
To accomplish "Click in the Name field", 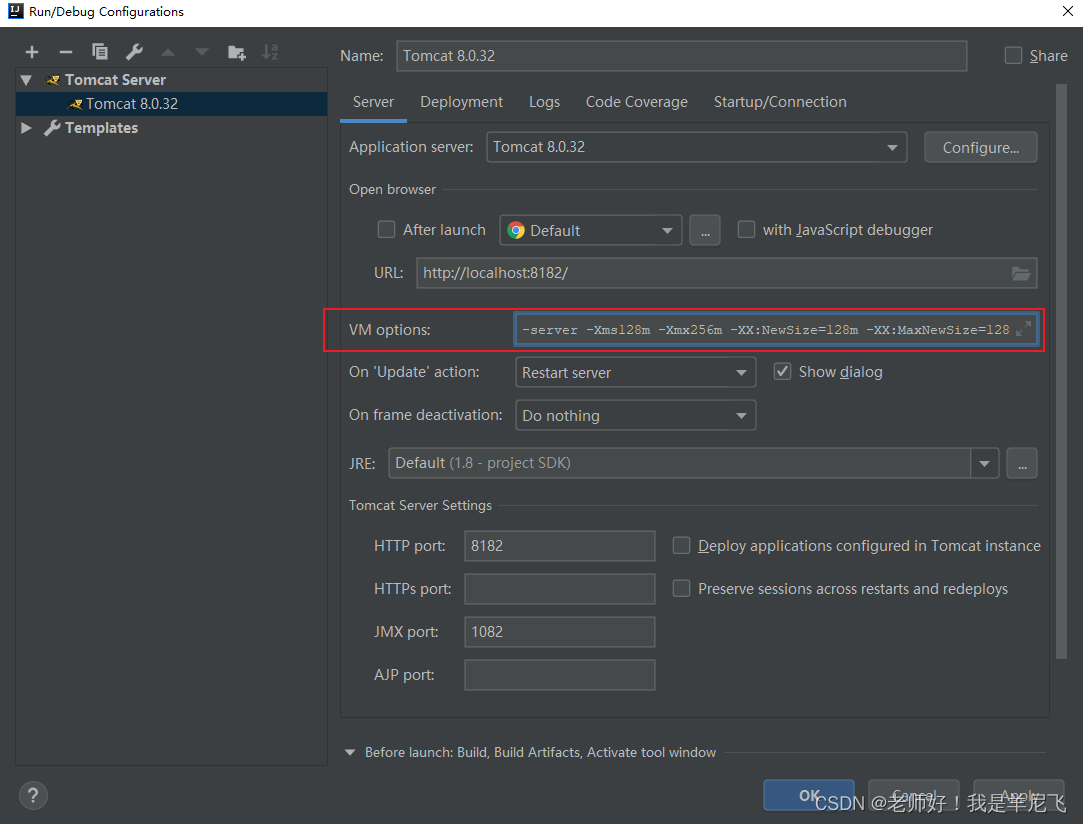I will point(682,56).
